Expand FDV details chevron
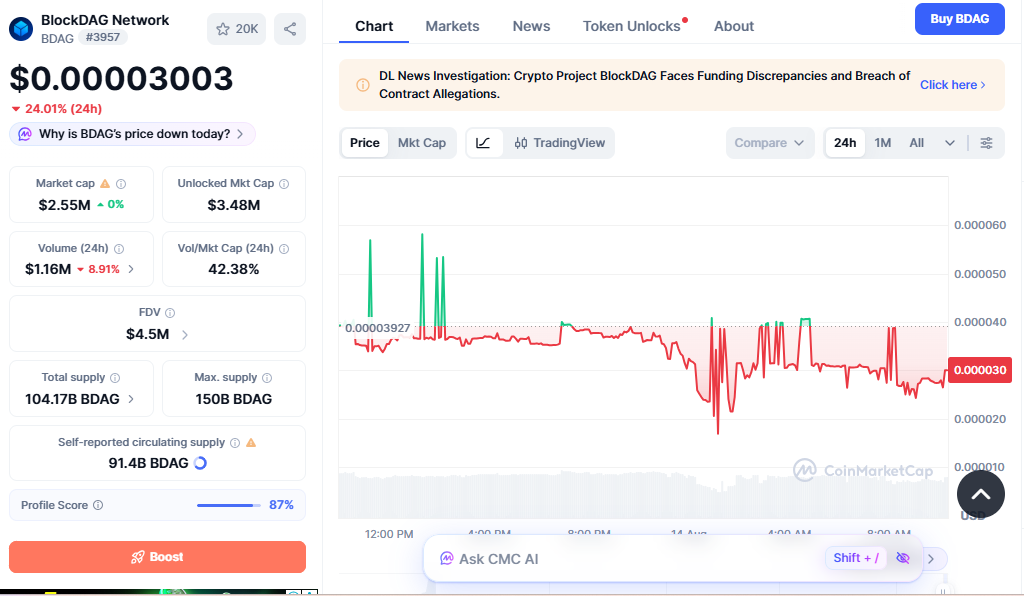The height and width of the screenshot is (596, 1024). (185, 334)
